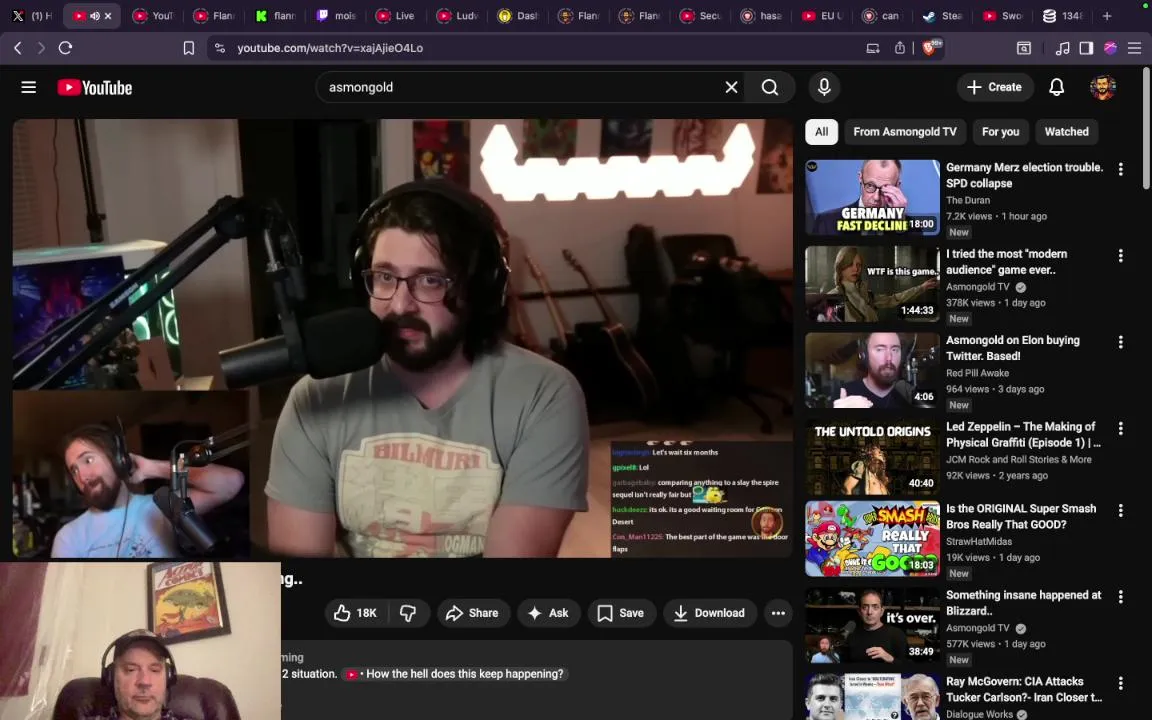This screenshot has width=1152, height=720.
Task: Select the Watched filter chip
Action: pos(1067,132)
